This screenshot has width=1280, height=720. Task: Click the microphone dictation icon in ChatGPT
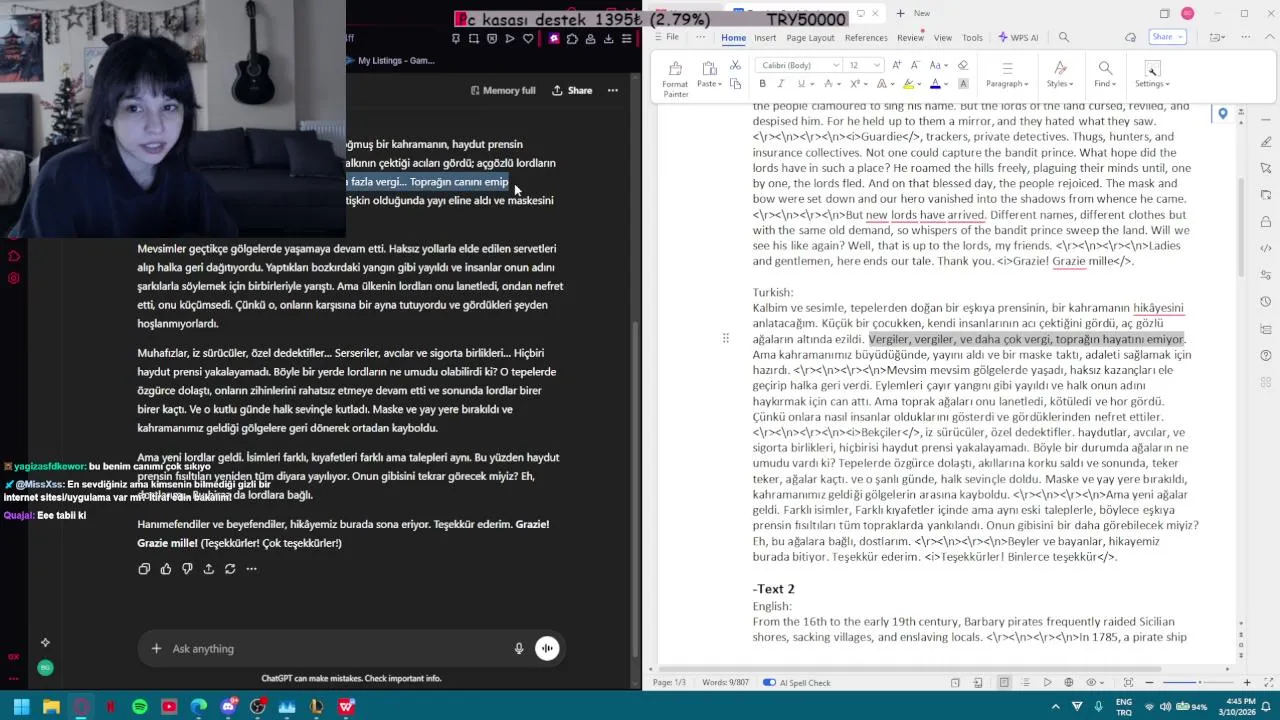coord(518,649)
